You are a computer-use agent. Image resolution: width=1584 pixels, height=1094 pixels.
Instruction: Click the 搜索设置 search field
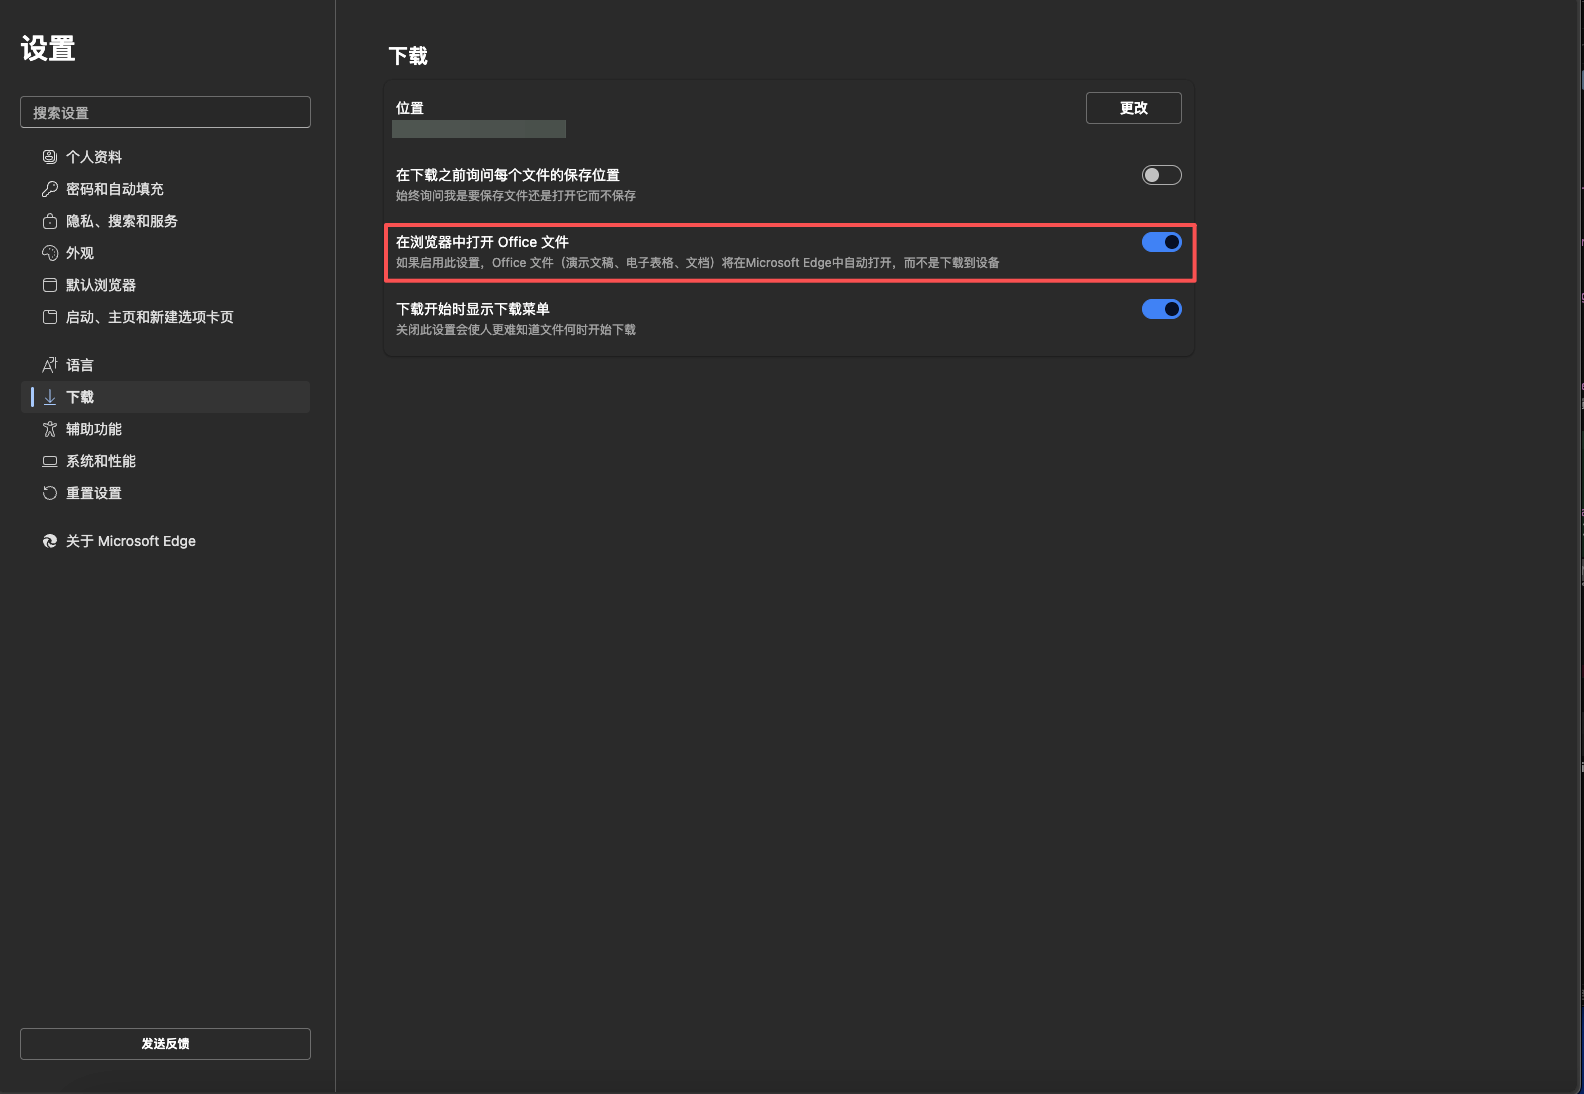[x=165, y=112]
